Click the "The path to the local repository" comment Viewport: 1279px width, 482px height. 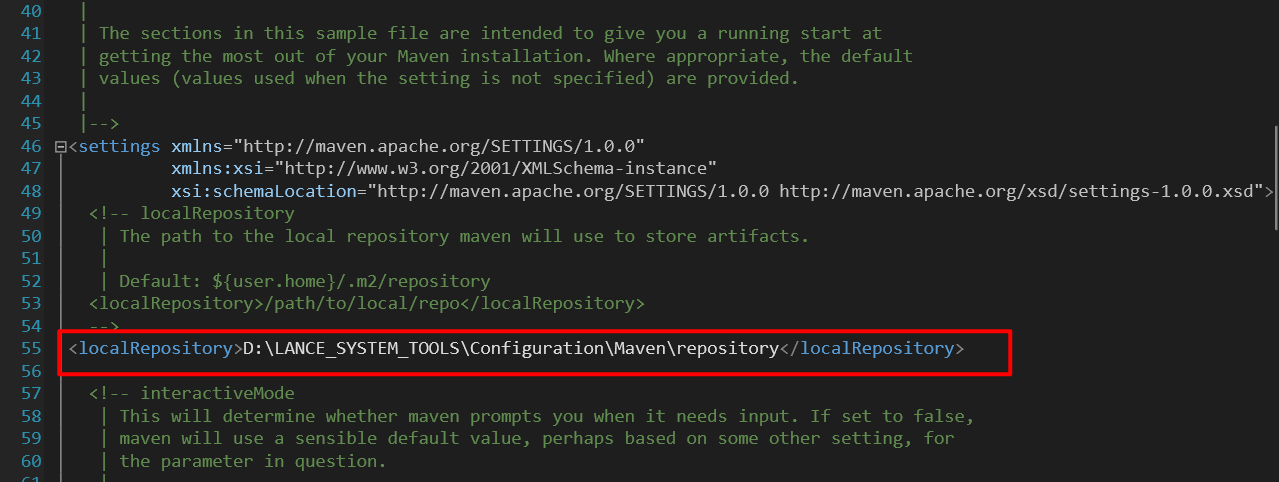click(x=464, y=236)
